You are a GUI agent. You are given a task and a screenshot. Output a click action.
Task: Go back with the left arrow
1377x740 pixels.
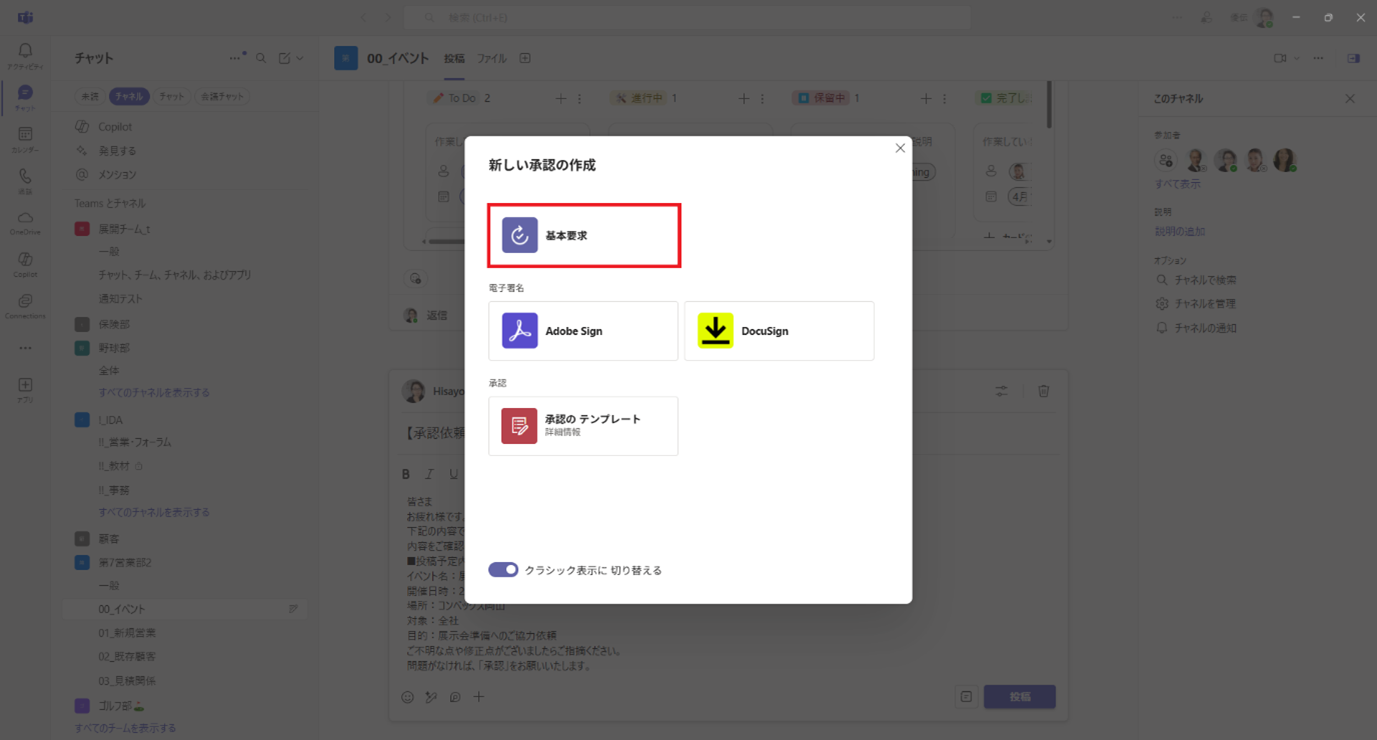tap(364, 18)
